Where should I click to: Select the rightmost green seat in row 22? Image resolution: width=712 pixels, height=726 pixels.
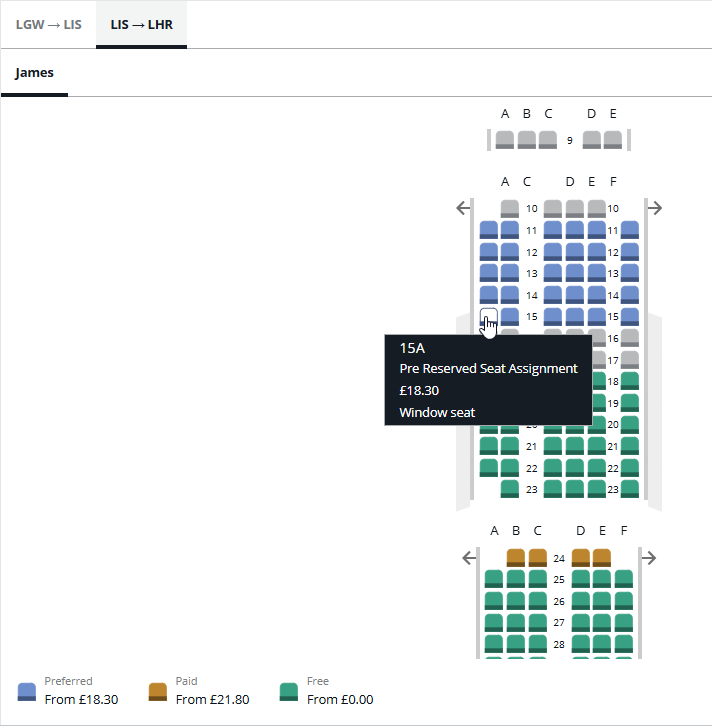tap(630, 467)
